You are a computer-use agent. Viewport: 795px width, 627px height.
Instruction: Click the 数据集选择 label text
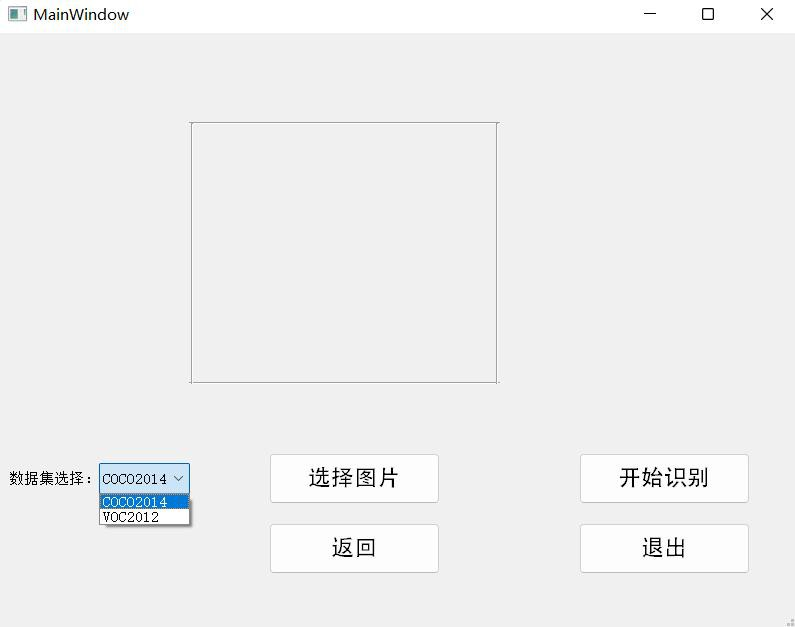[51, 478]
